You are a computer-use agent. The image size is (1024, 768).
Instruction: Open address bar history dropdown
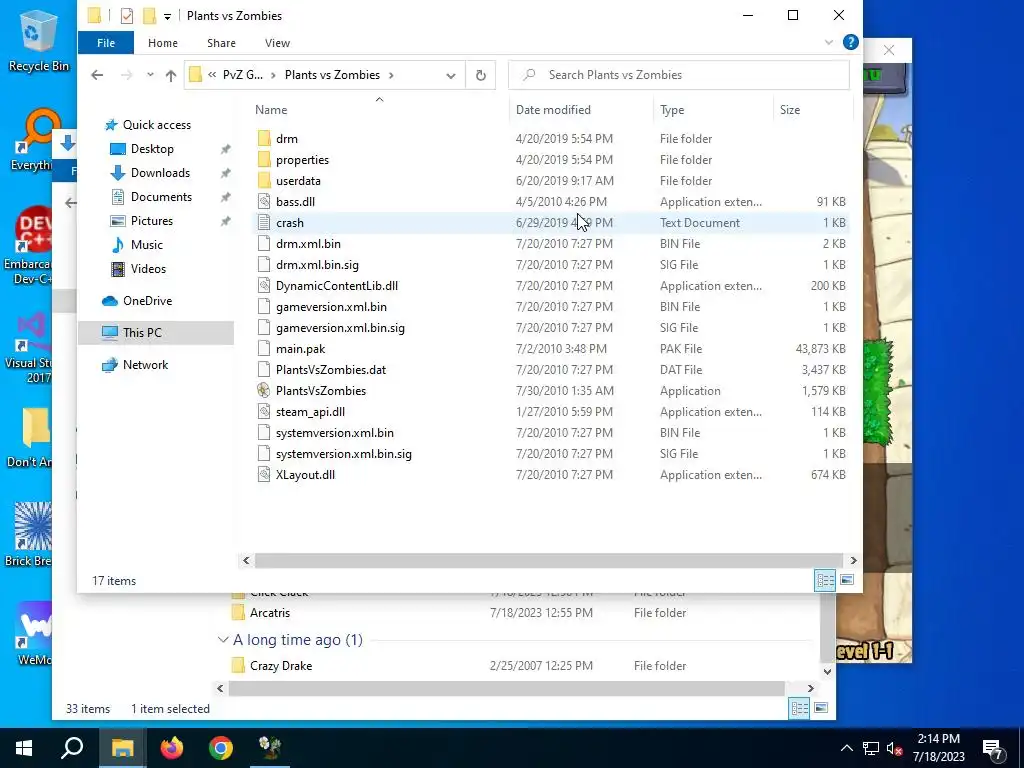click(x=451, y=76)
